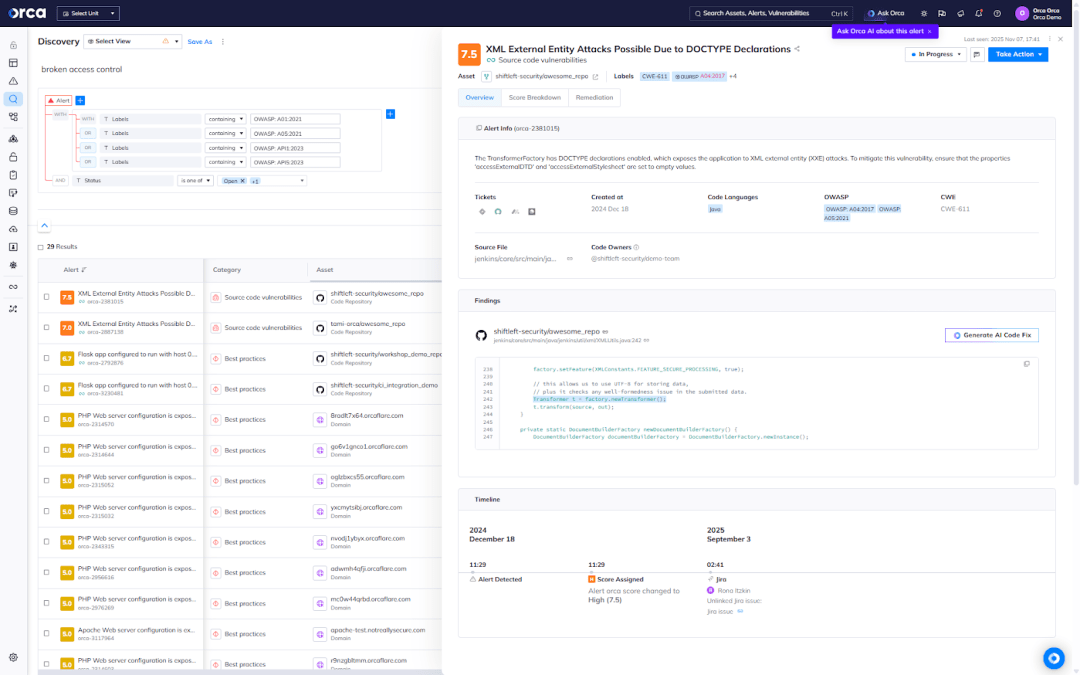Toggle the checkbox next to 29 Results
The image size is (1080, 675).
[x=40, y=246]
